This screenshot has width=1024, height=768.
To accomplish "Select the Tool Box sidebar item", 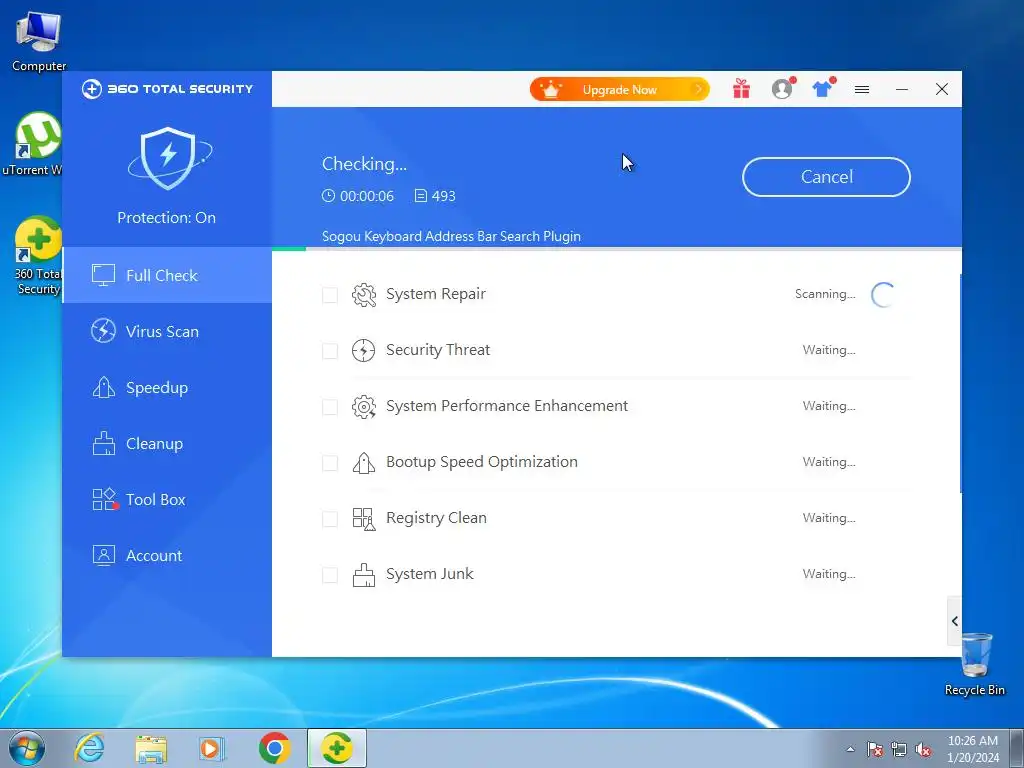I will [167, 500].
